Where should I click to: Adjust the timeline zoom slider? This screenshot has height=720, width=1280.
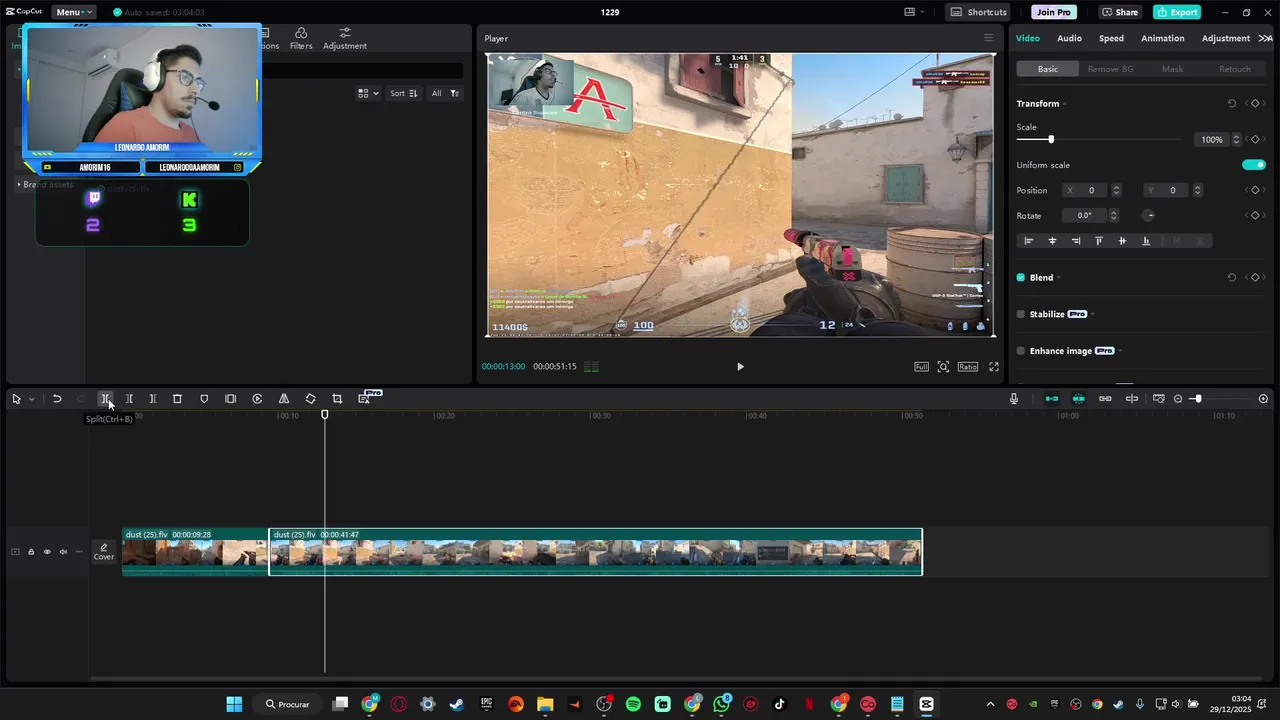point(1197,399)
